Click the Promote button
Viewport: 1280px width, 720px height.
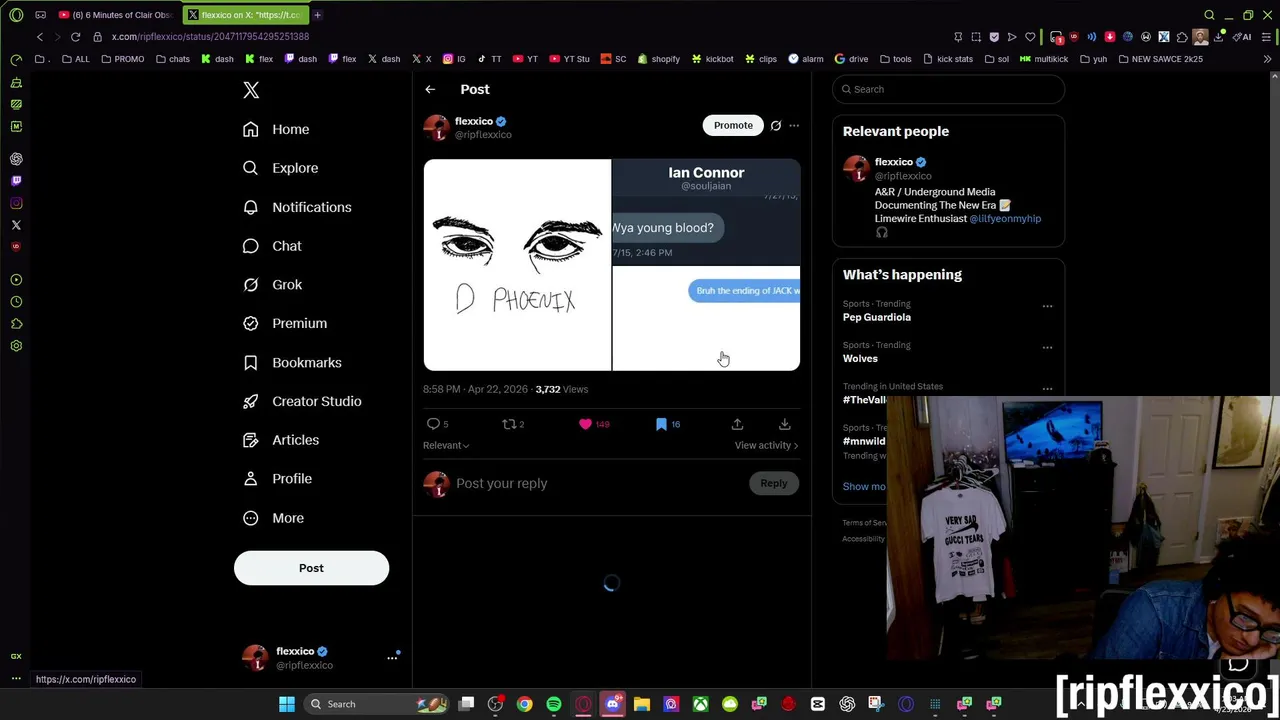tap(733, 125)
